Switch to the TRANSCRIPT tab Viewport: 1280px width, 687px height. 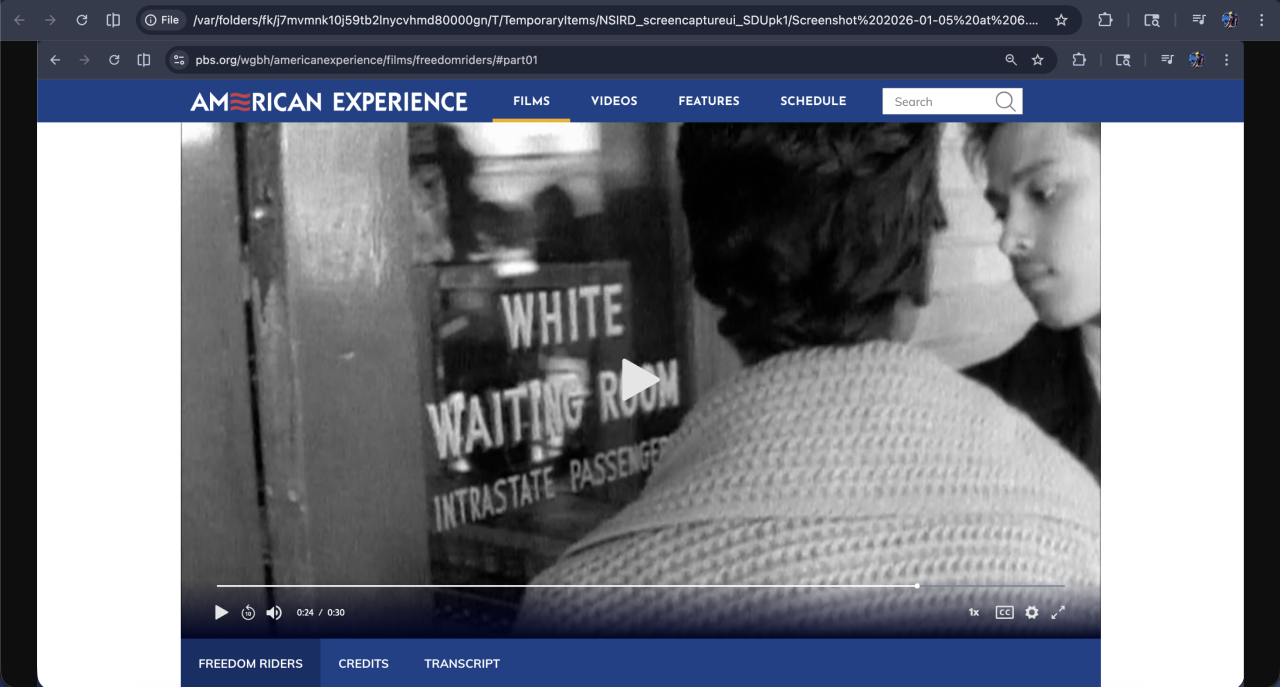pos(462,663)
